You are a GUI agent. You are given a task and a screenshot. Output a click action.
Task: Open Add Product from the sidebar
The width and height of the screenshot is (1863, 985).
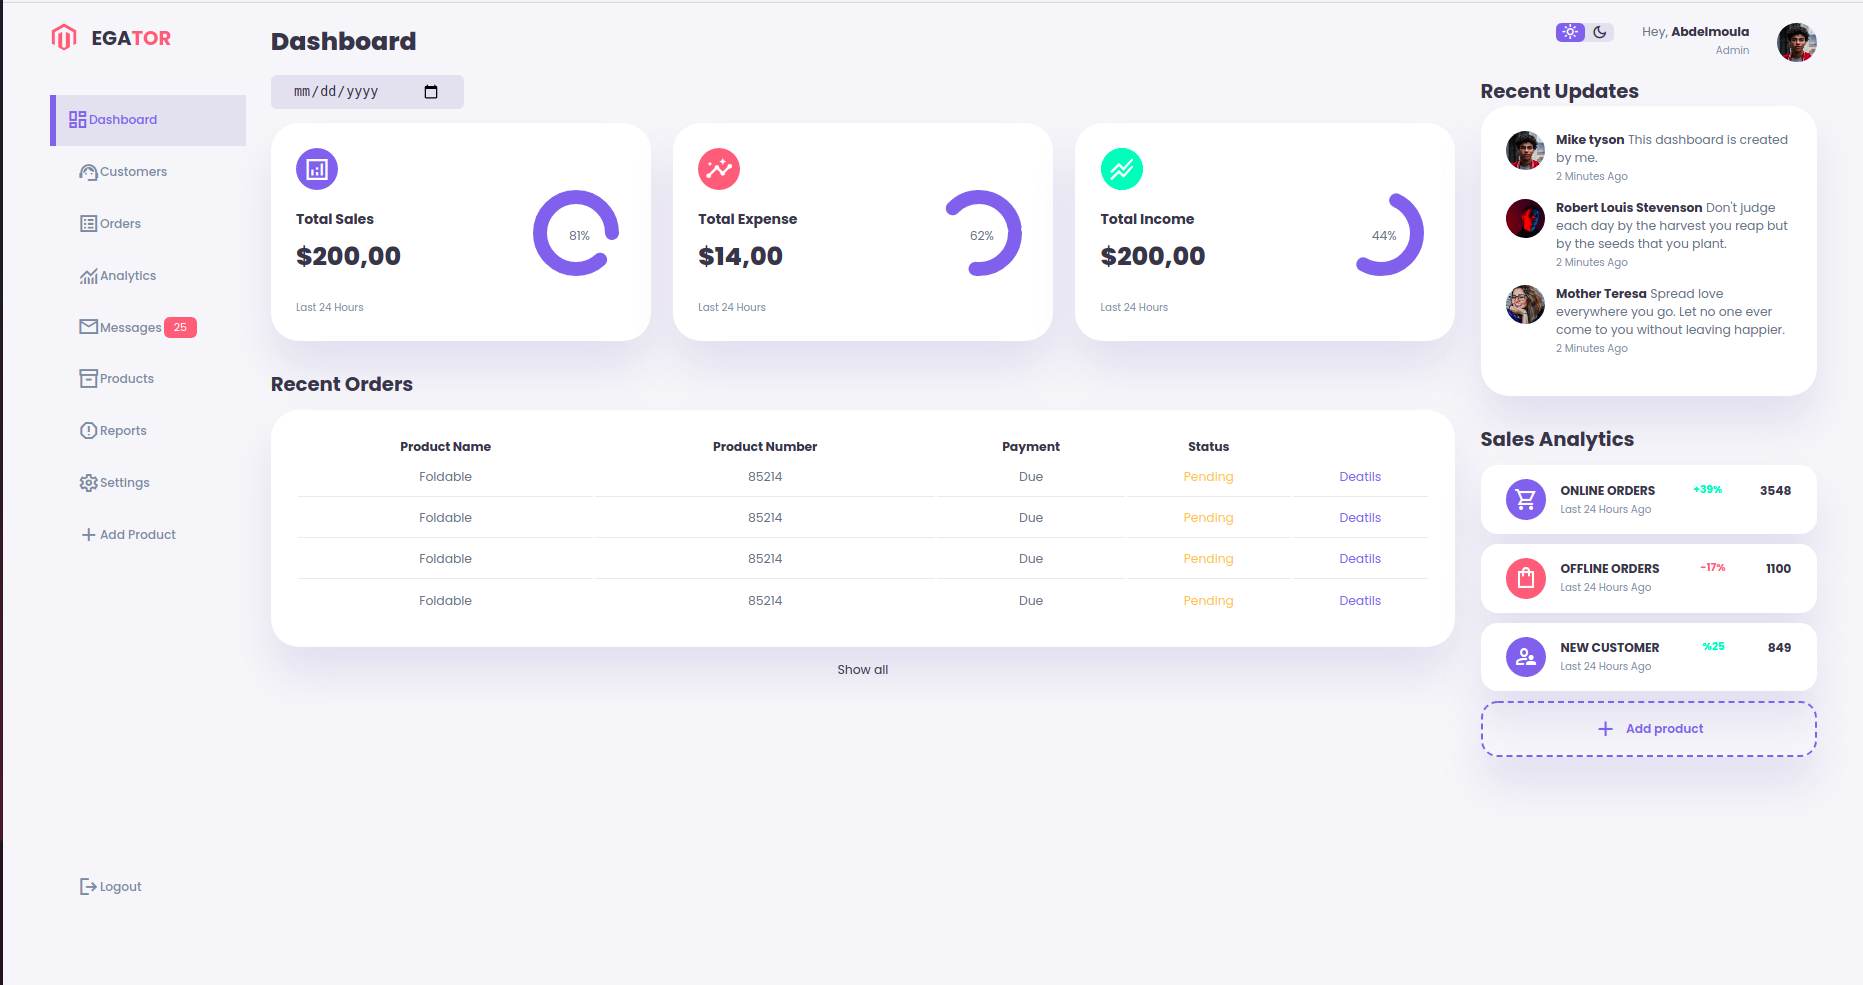[128, 534]
